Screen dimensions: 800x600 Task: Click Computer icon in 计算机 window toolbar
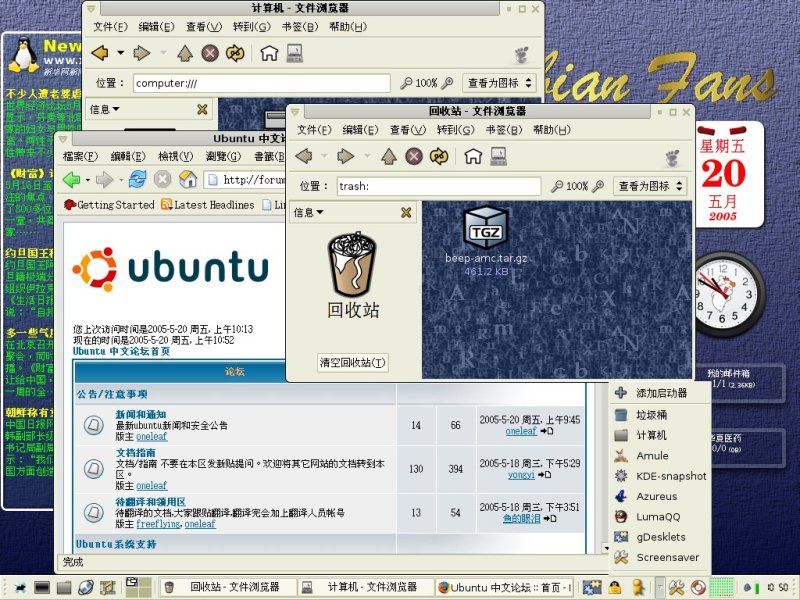point(294,53)
